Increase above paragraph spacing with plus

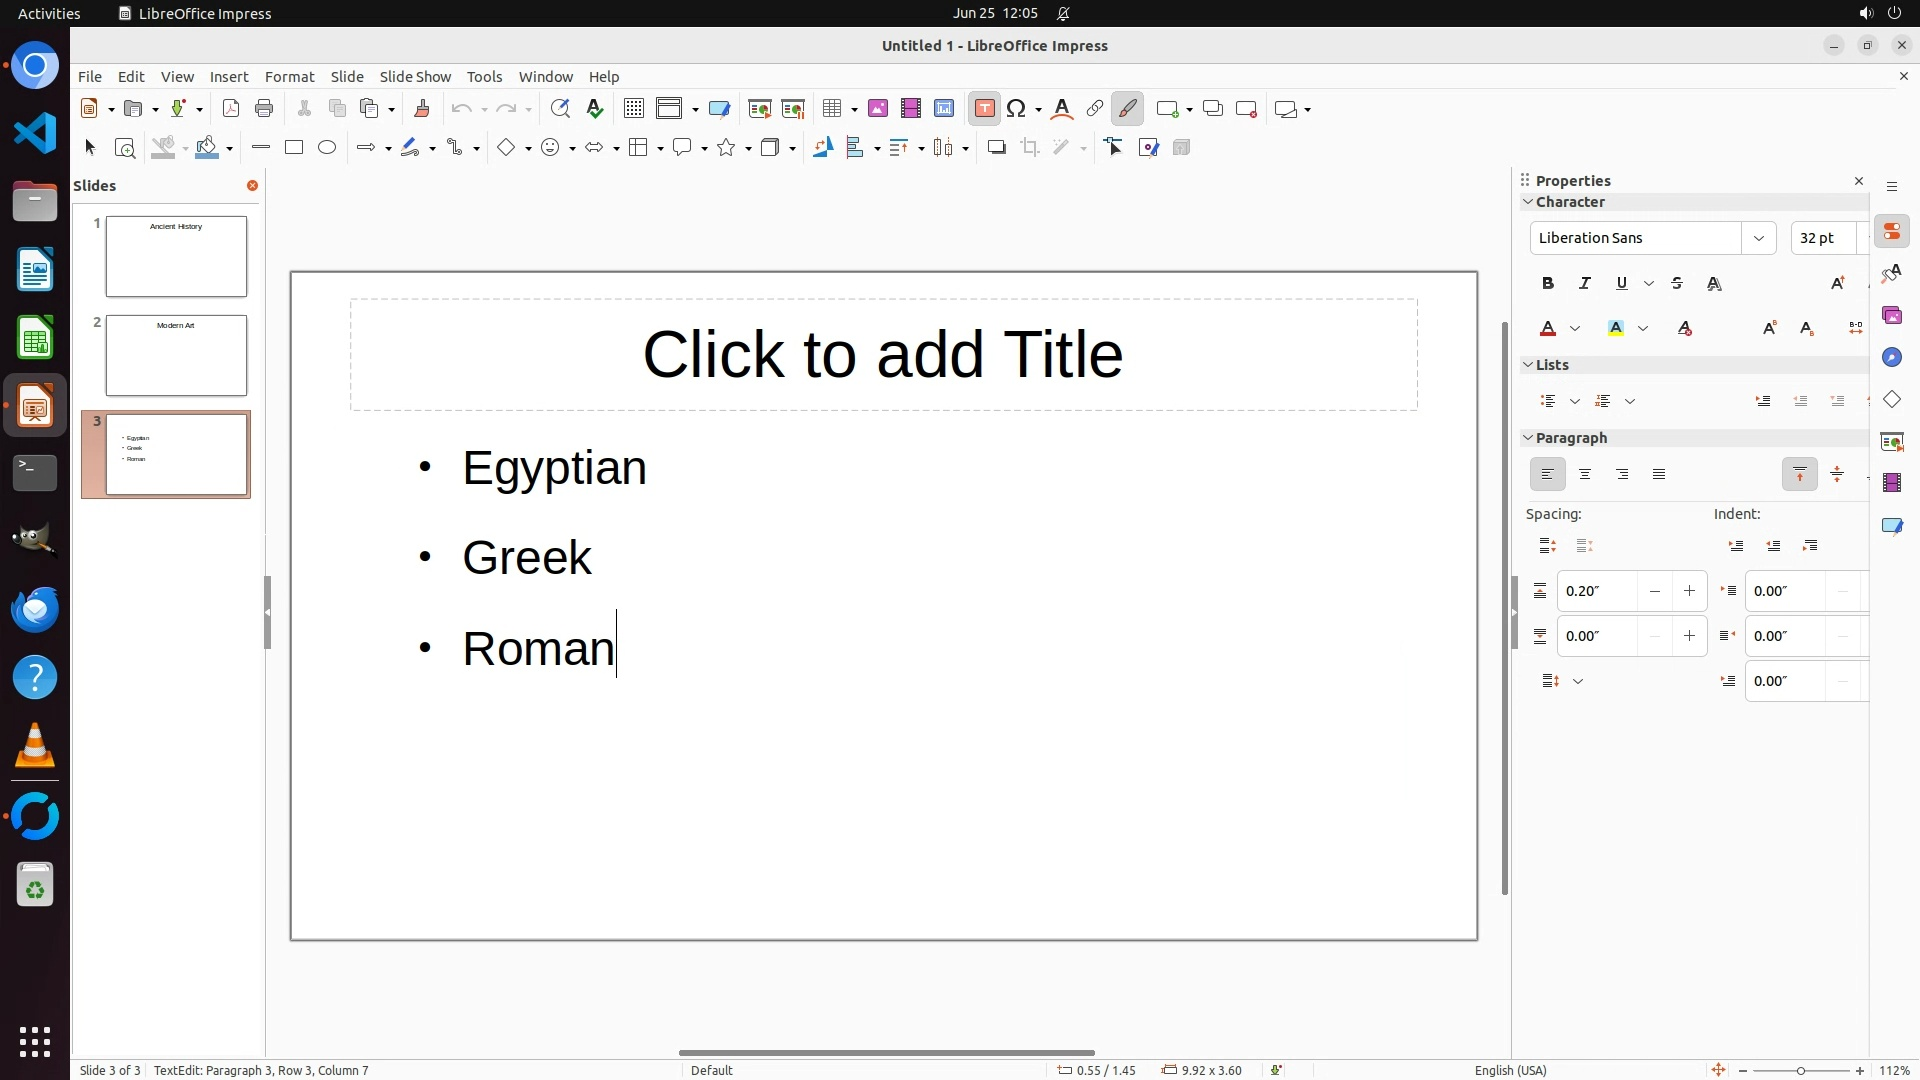tap(1689, 591)
